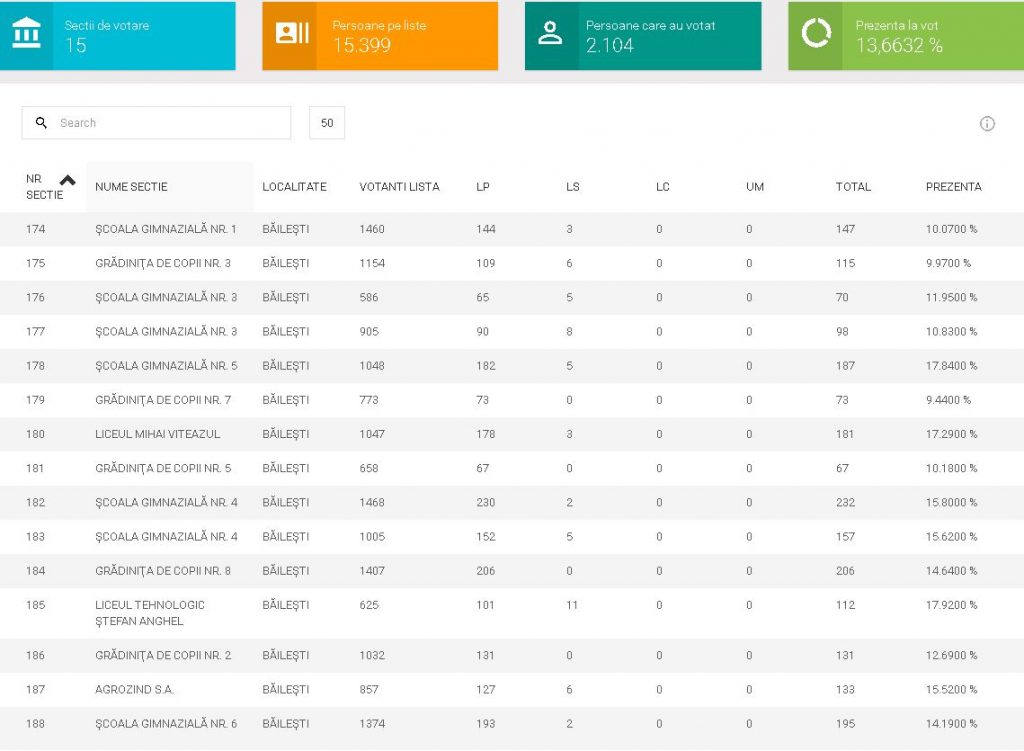
Task: Click voters-on-list value 1154
Action: (372, 263)
